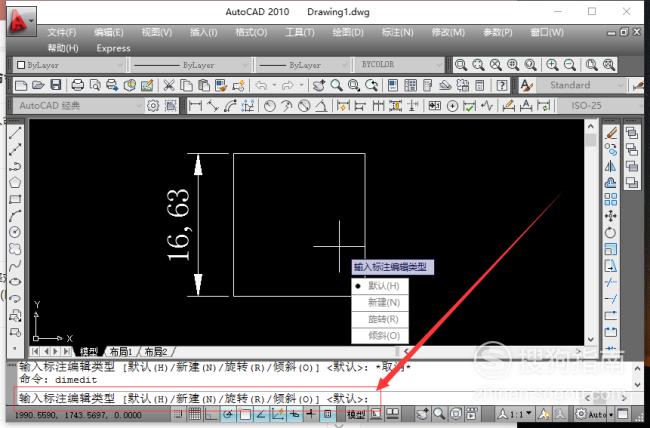The image size is (650, 428).
Task: Open the red A application menu button
Action: (x=21, y=21)
